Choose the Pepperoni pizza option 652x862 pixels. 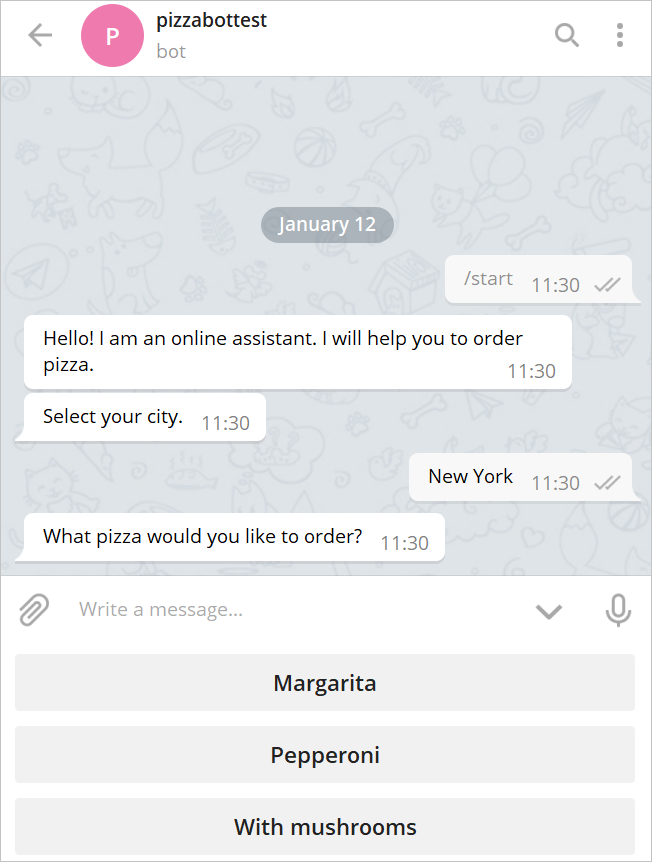(325, 755)
